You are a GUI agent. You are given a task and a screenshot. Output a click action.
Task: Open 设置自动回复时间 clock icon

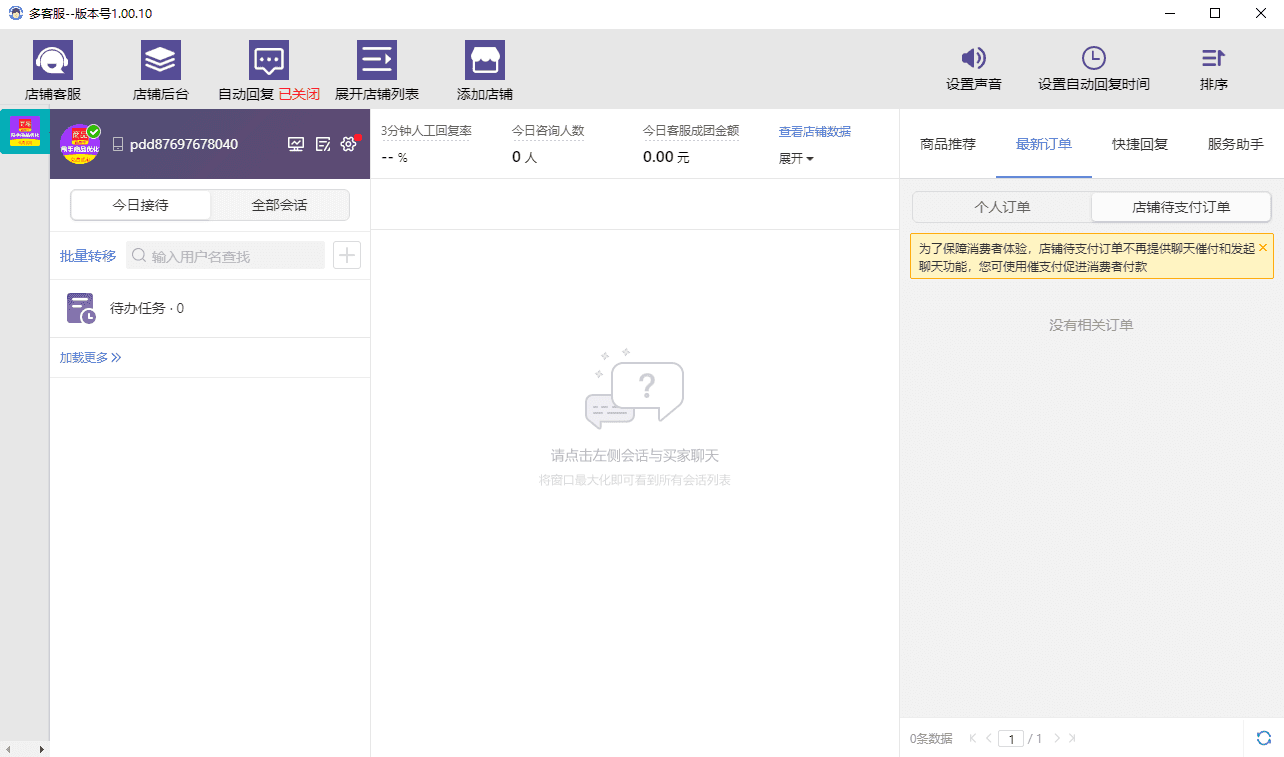pos(1094,58)
